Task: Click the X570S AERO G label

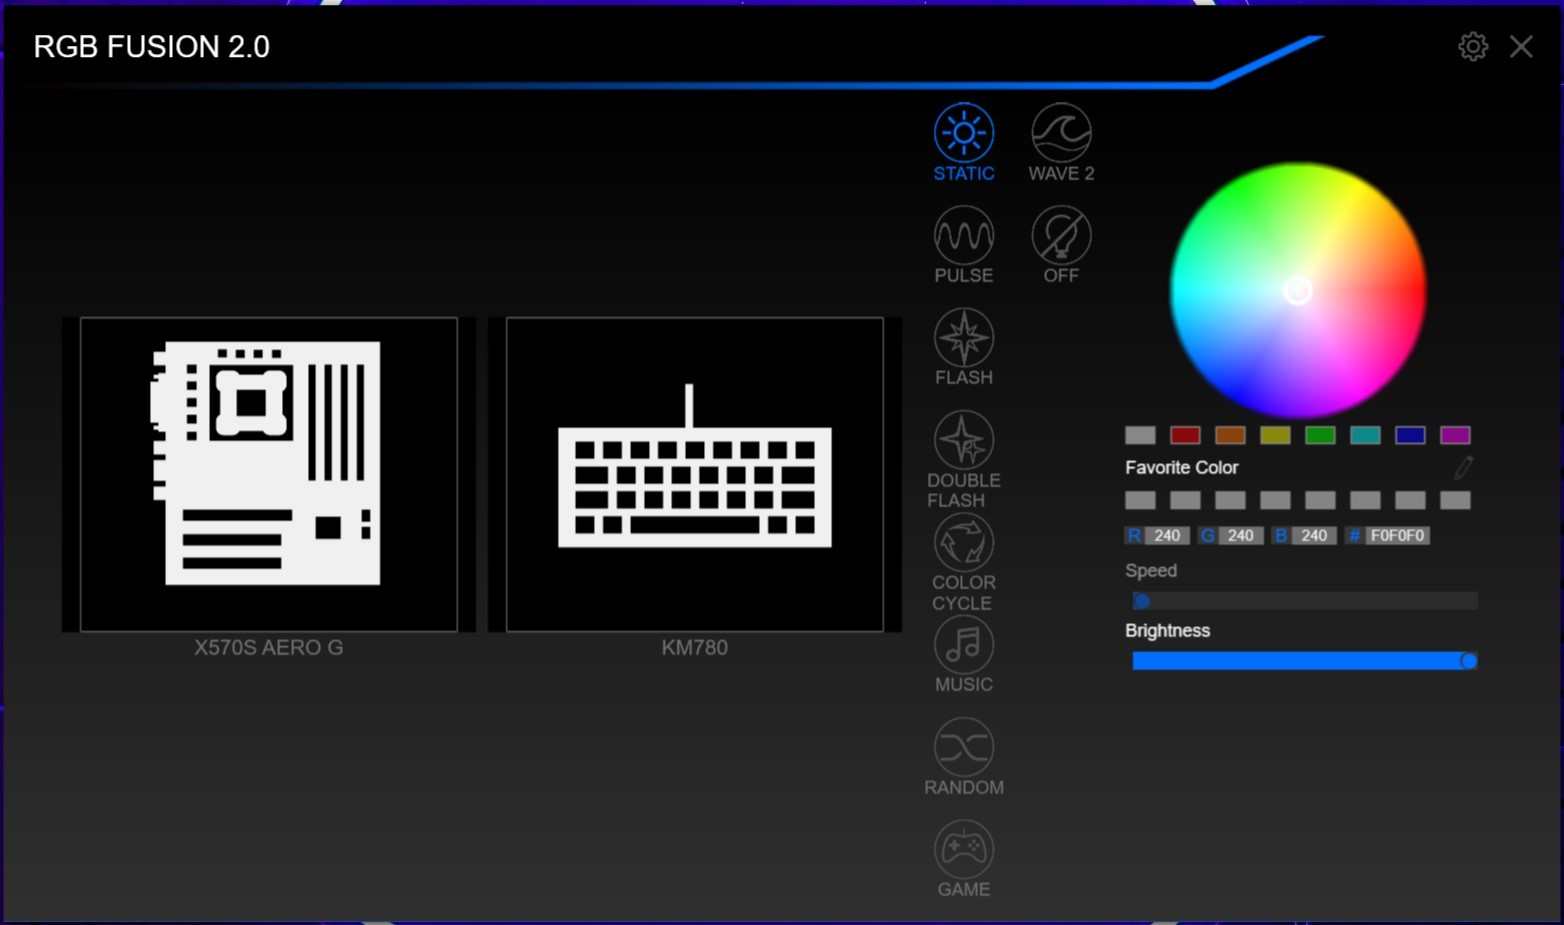Action: tap(269, 647)
